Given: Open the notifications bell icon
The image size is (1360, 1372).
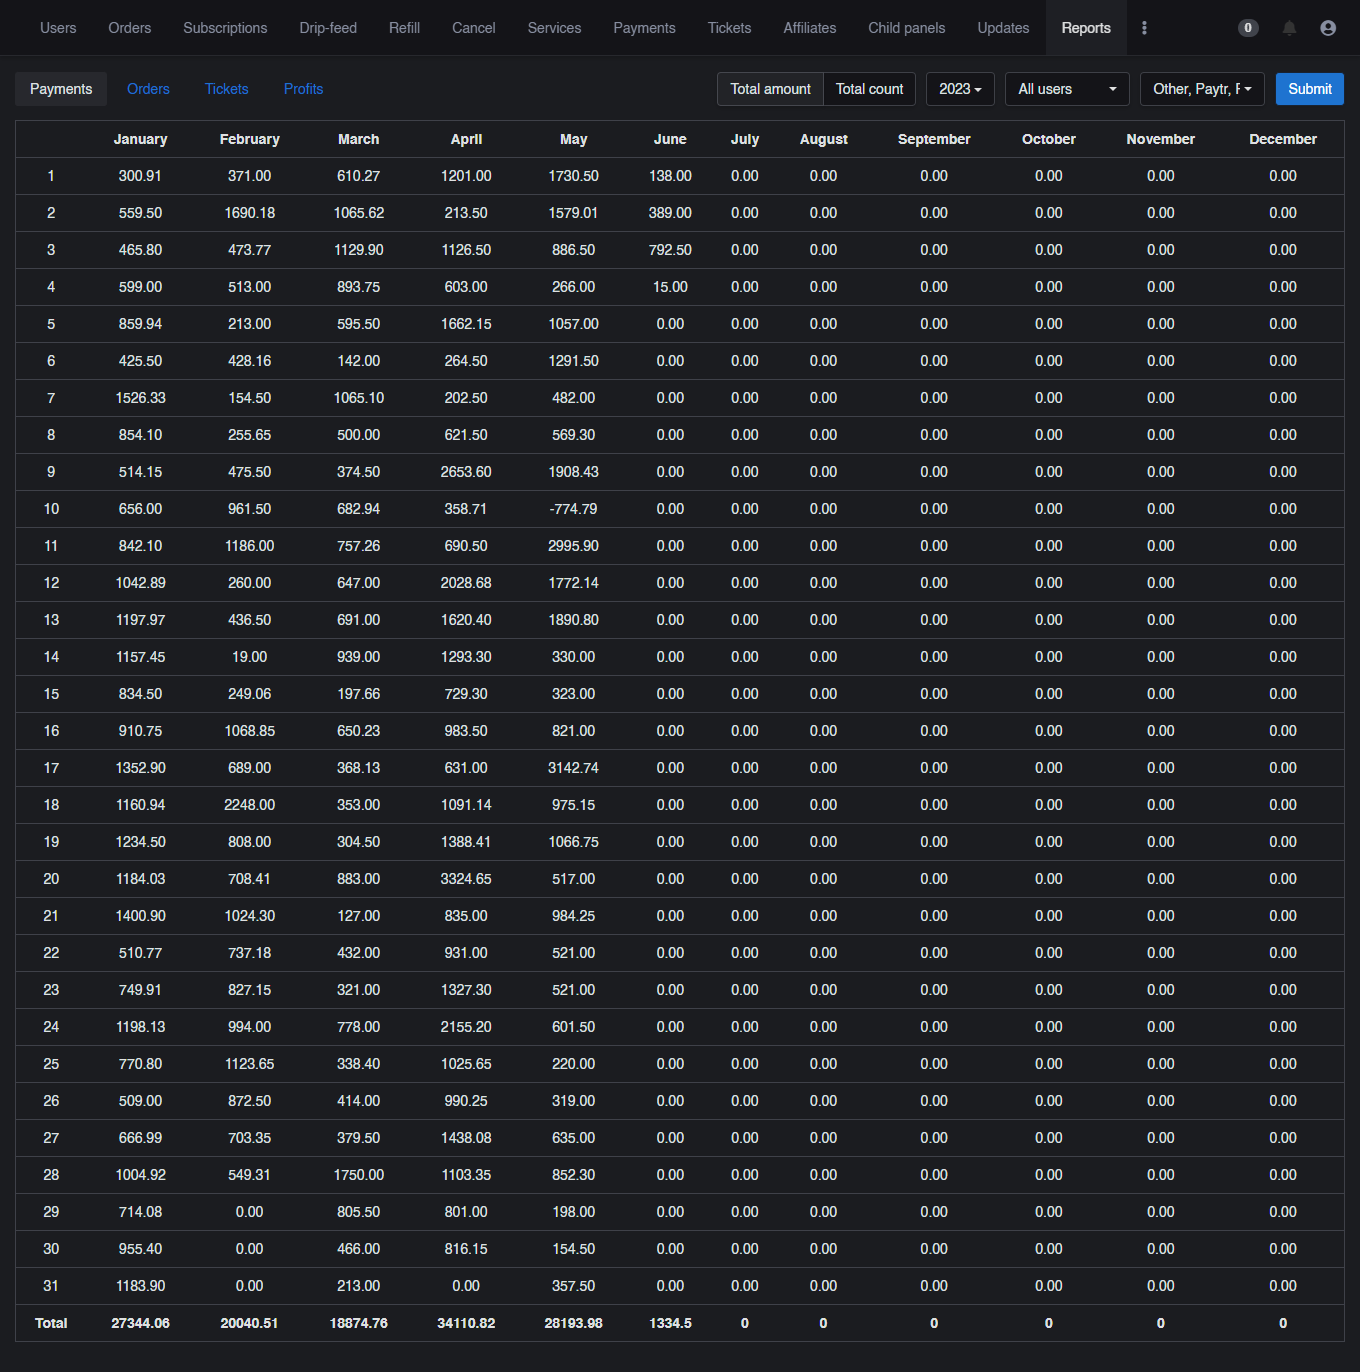Looking at the screenshot, I should coord(1289,28).
